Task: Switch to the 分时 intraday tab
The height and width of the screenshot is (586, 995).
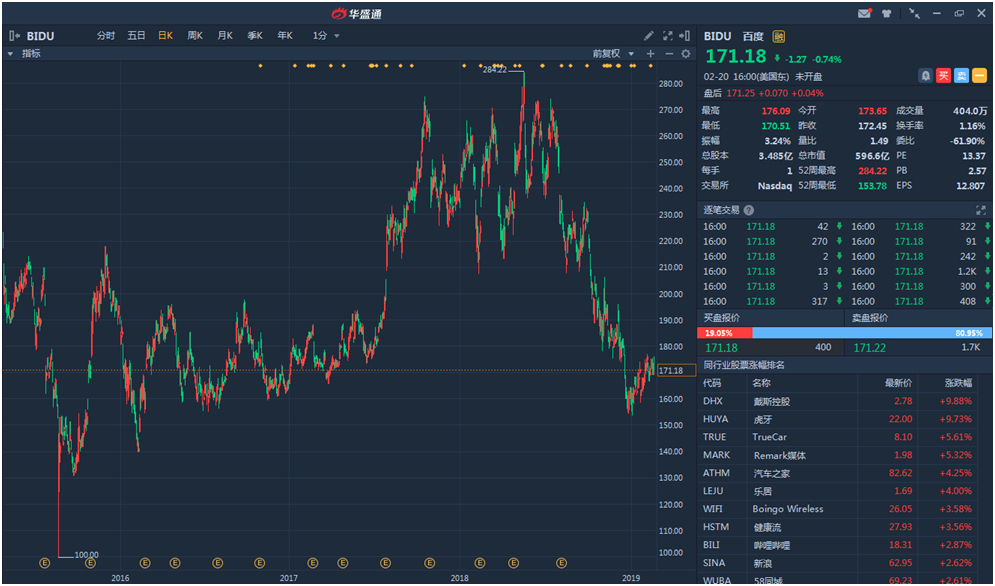Action: pos(106,36)
